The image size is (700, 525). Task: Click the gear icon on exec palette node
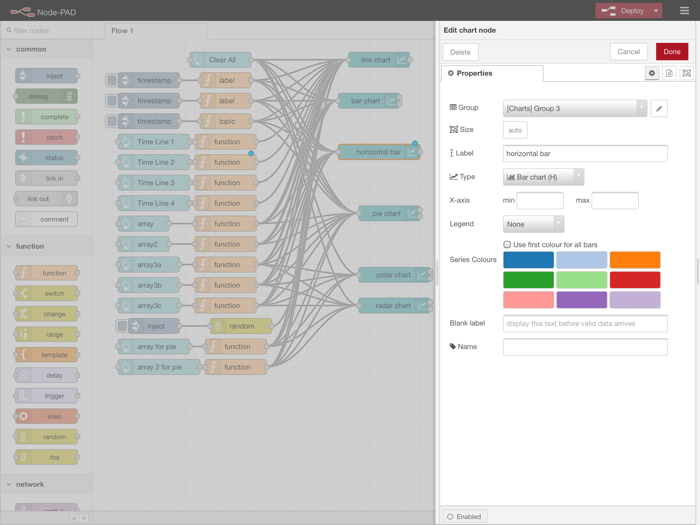(23, 416)
